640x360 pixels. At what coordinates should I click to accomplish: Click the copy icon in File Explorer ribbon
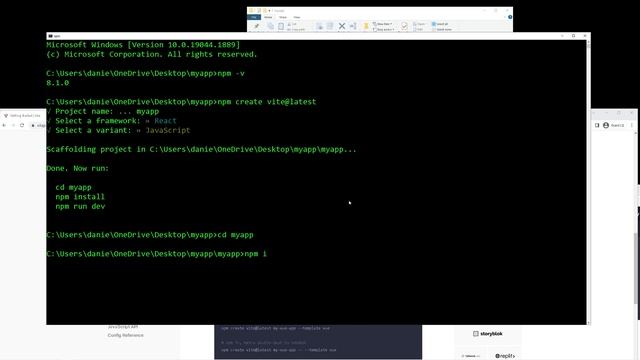tap(270, 26)
